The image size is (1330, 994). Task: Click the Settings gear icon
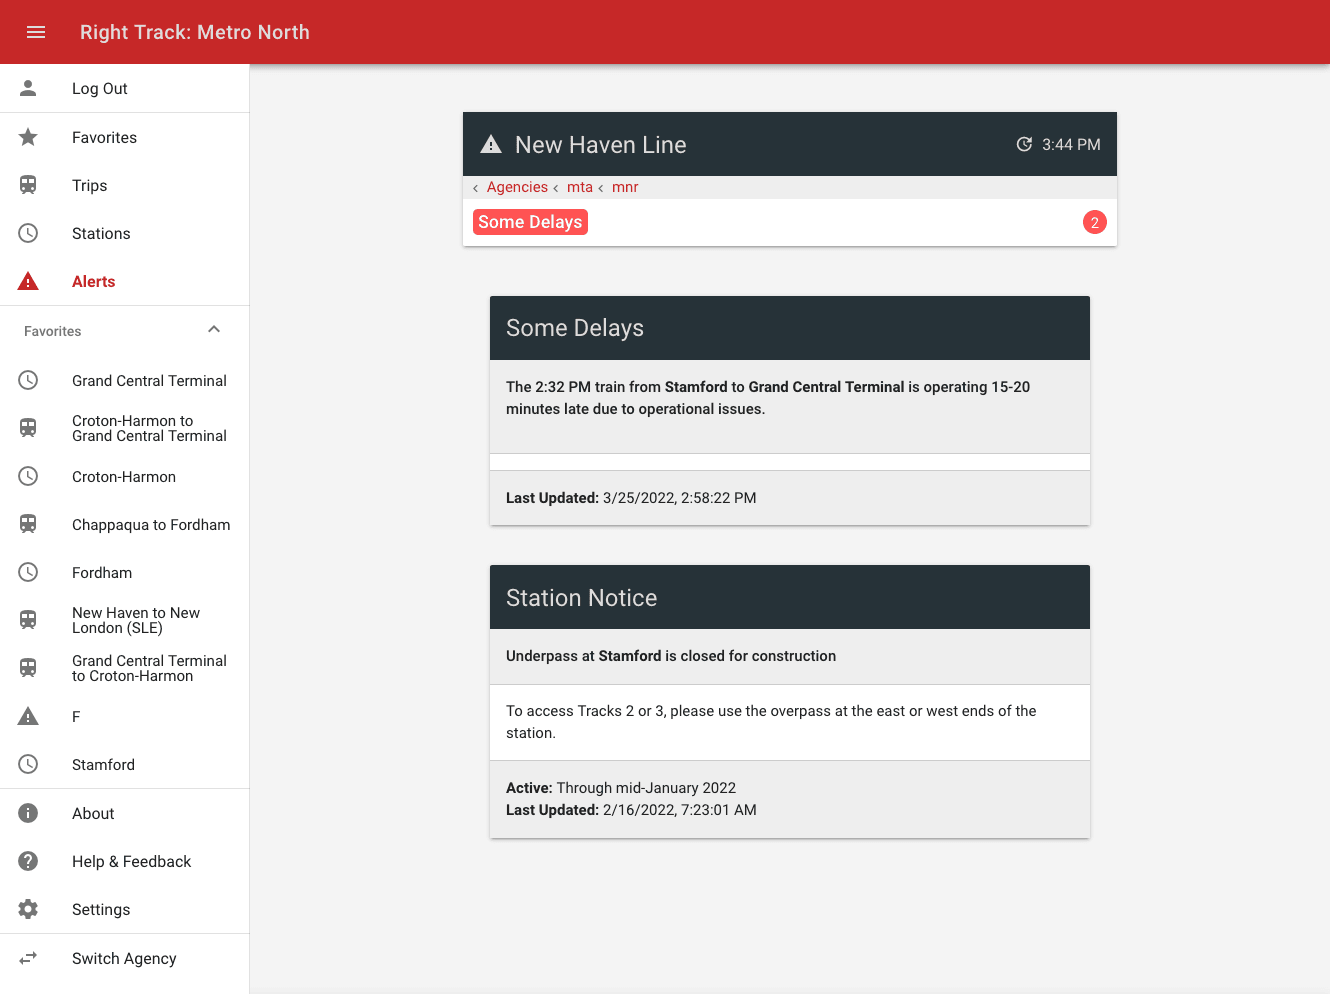[28, 909]
